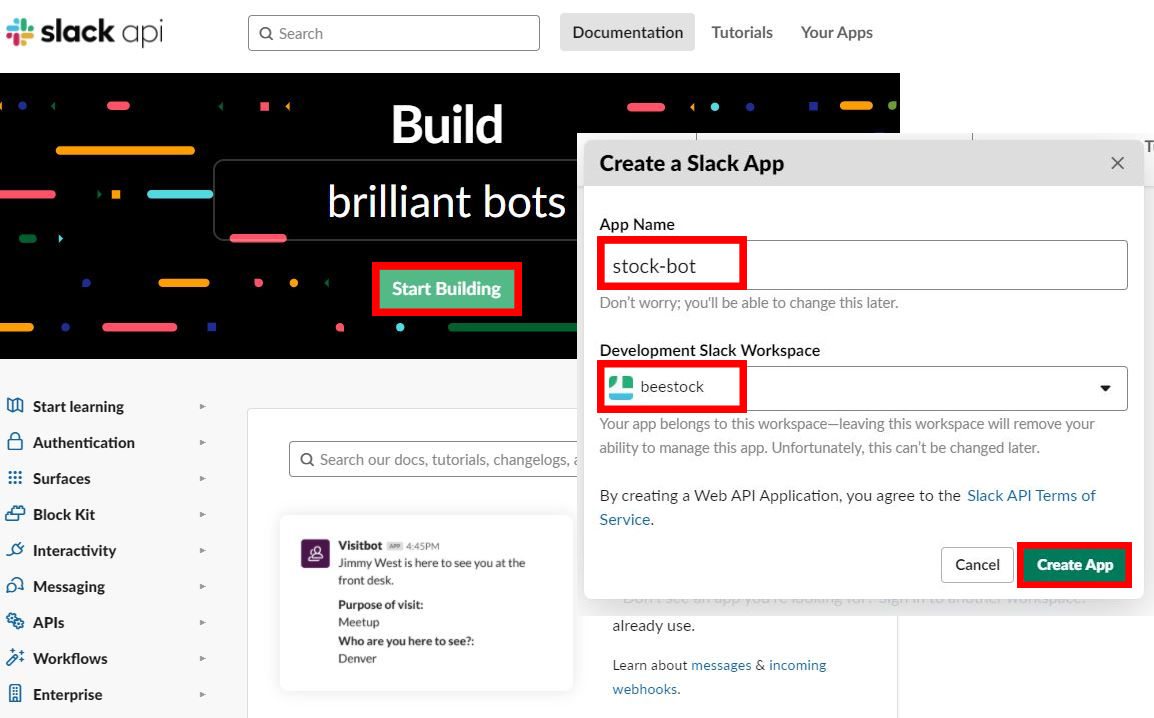Viewport: 1154px width, 718px height.
Task: Open the messages link
Action: click(x=721, y=665)
